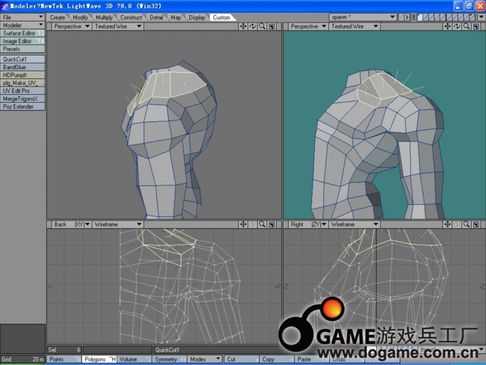Activate the BandGlue tool
Screen dimensions: 486x365
pos(22,67)
